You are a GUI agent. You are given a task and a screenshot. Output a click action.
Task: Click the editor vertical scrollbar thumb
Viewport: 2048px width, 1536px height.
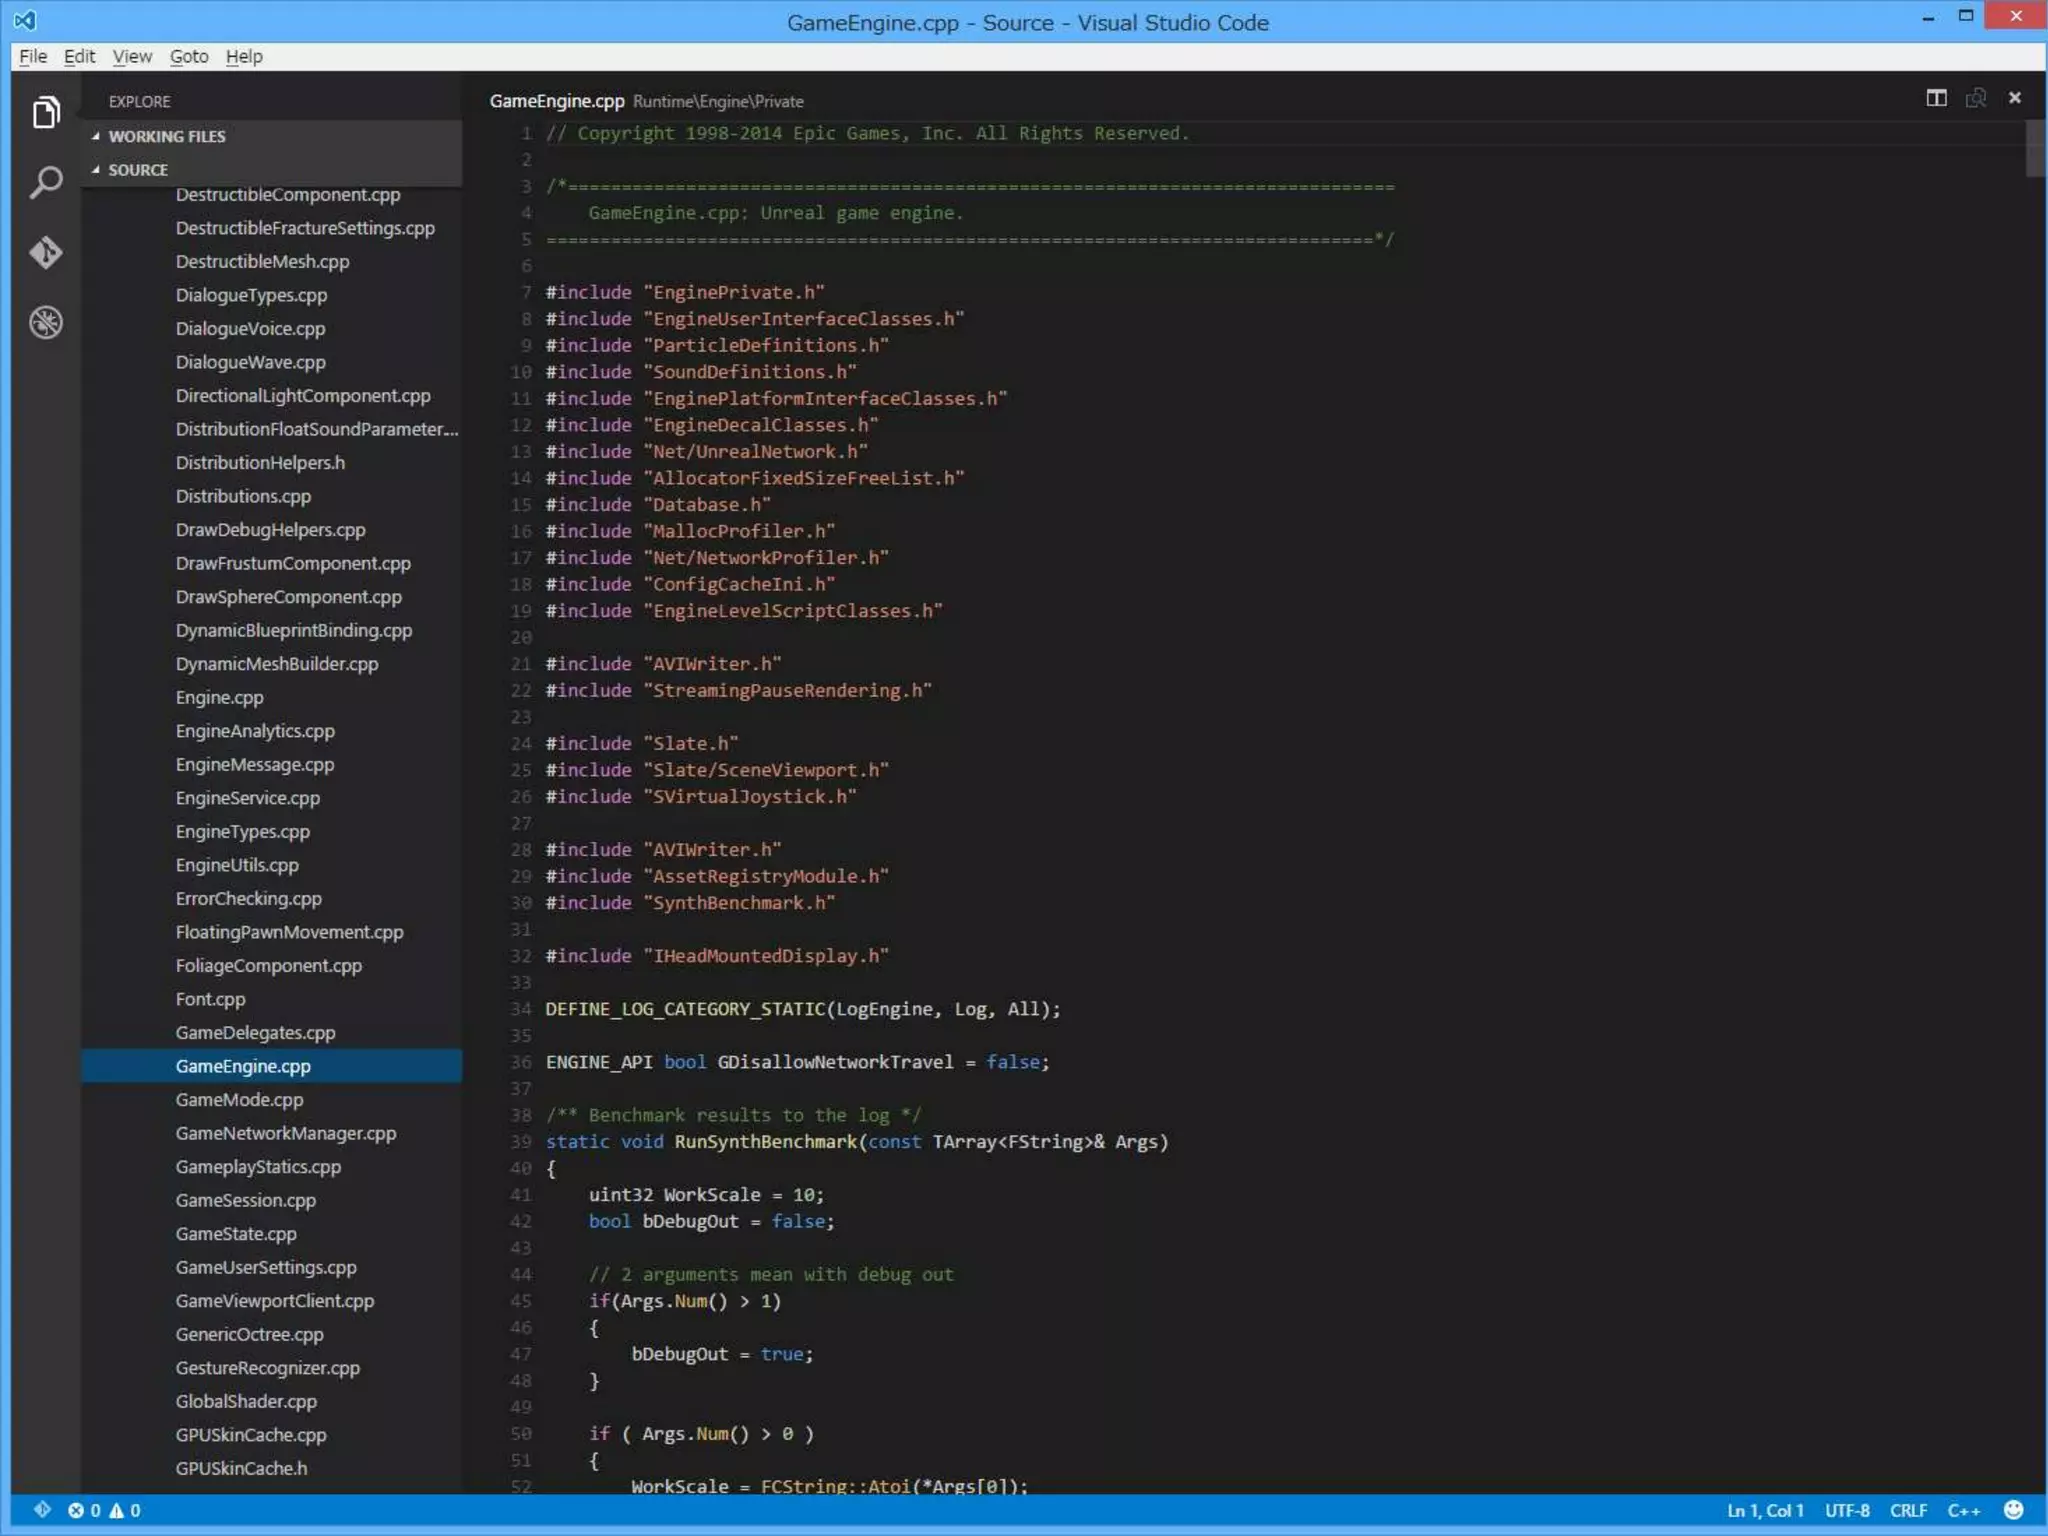[x=2035, y=148]
